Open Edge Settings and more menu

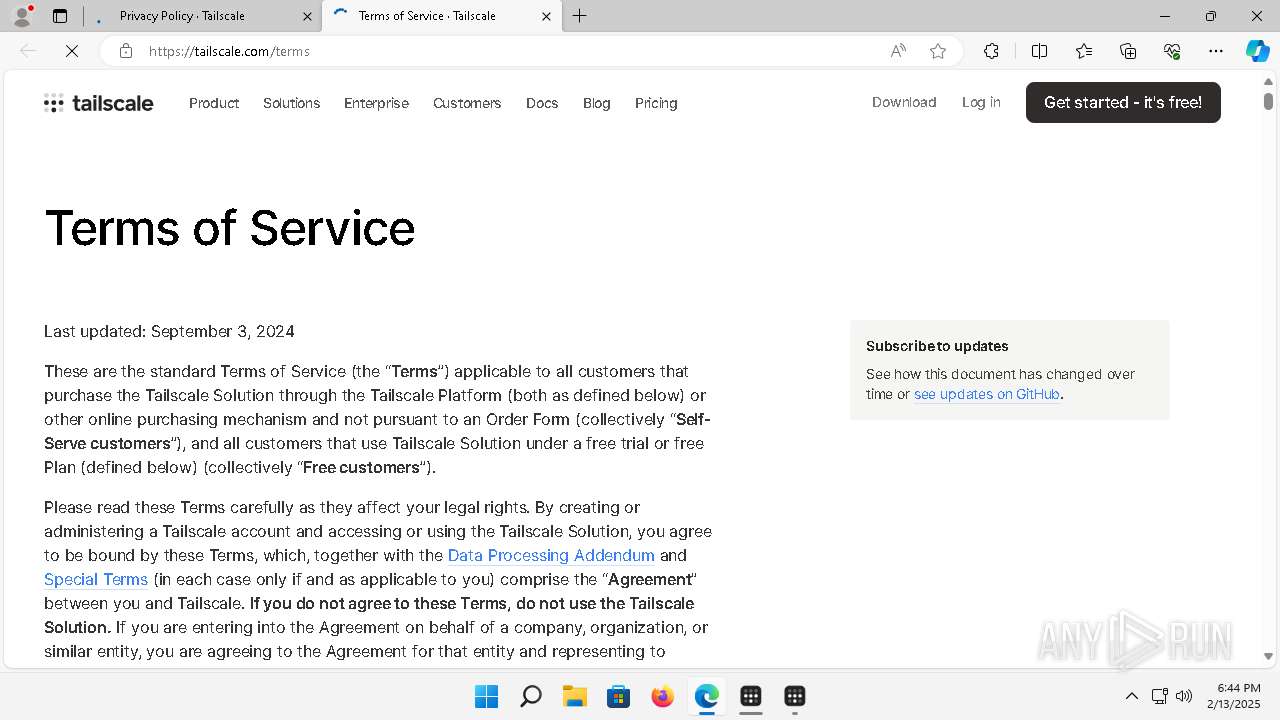pos(1216,51)
